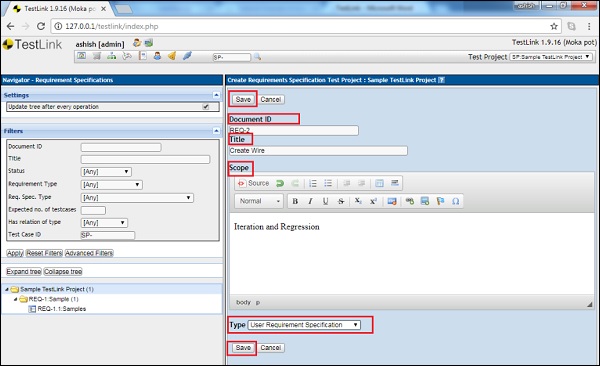Viewport: 600px width, 366px height.
Task: Bookmark the page with the star icon
Action: click(554, 26)
